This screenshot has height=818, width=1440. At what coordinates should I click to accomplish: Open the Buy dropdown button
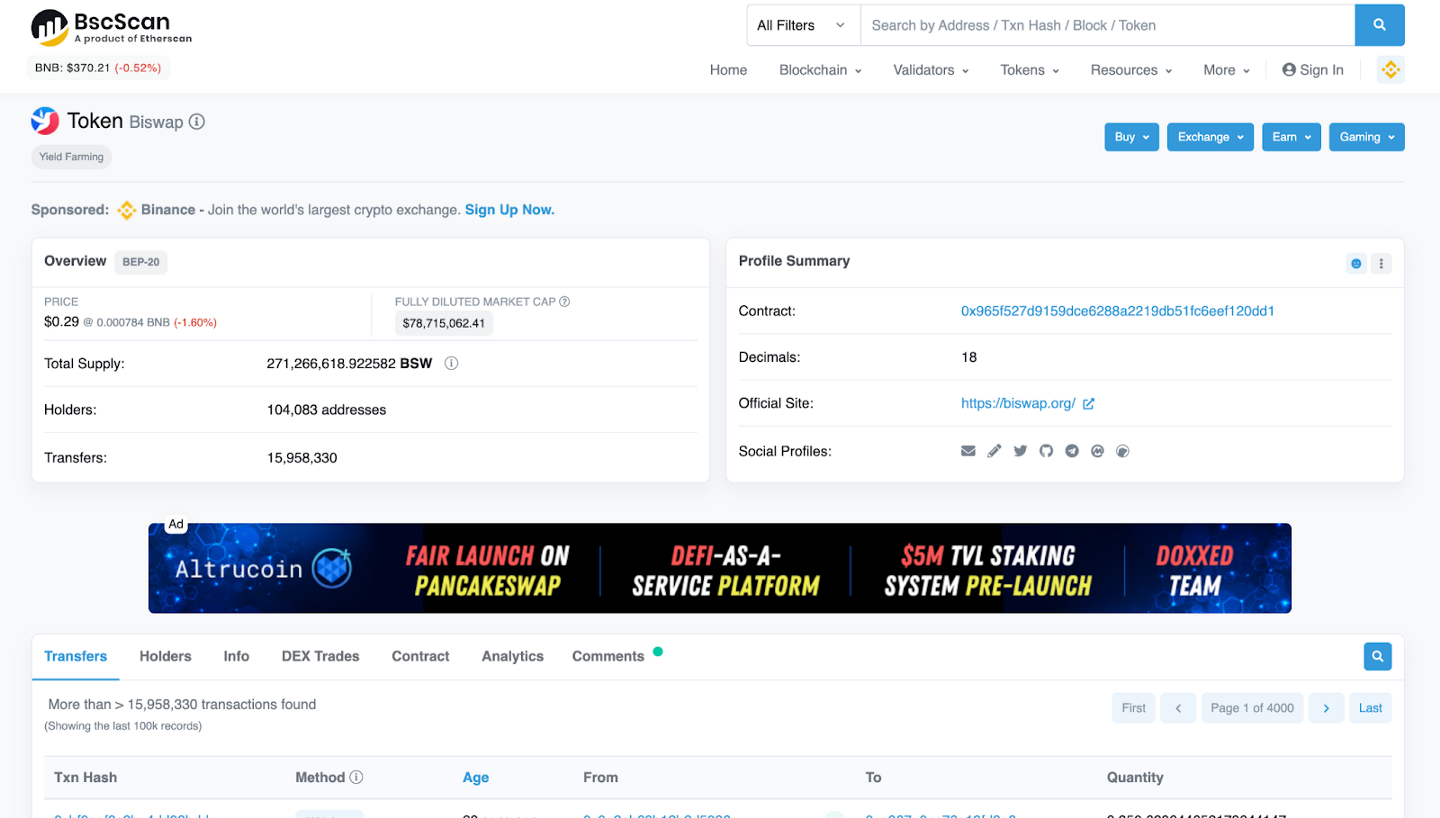[x=1132, y=137]
